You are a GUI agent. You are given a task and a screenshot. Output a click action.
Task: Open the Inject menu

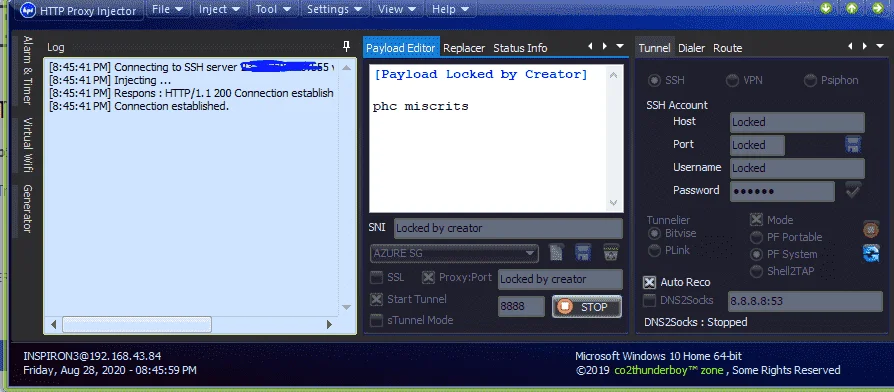click(x=220, y=9)
